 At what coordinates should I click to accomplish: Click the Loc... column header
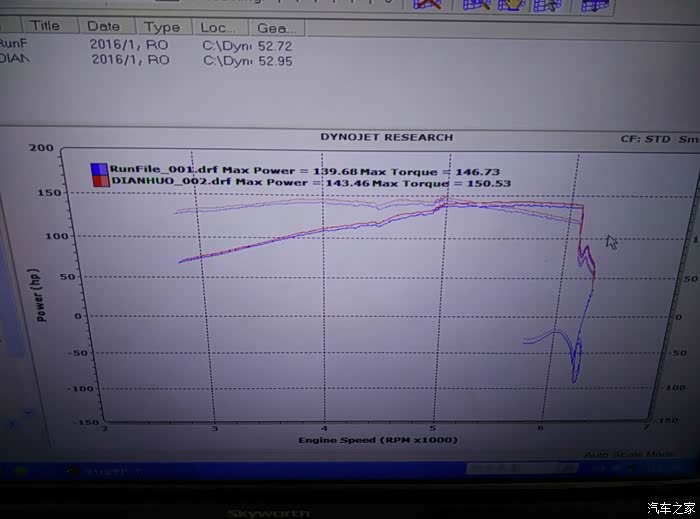tap(220, 28)
